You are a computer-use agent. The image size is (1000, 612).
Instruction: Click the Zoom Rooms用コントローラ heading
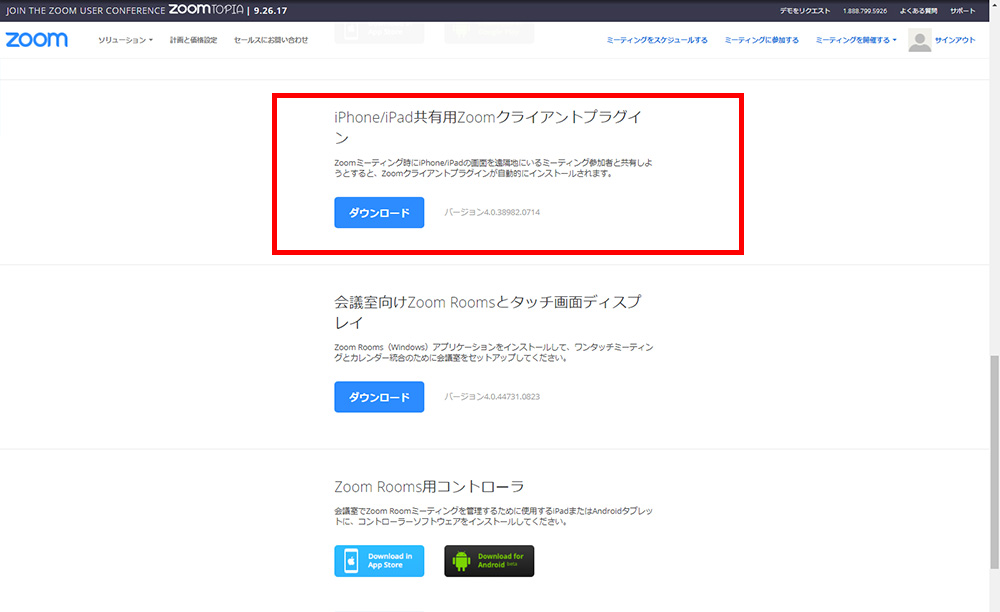(x=429, y=486)
